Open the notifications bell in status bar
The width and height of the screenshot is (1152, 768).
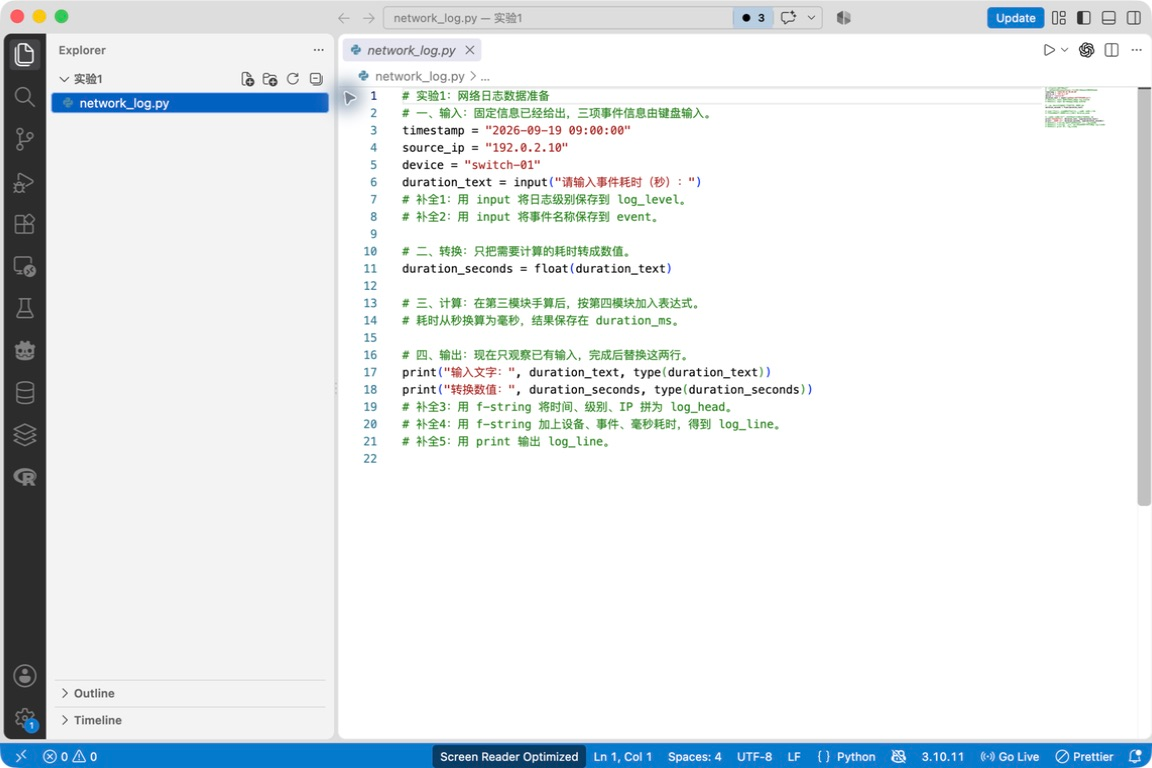tap(1135, 756)
